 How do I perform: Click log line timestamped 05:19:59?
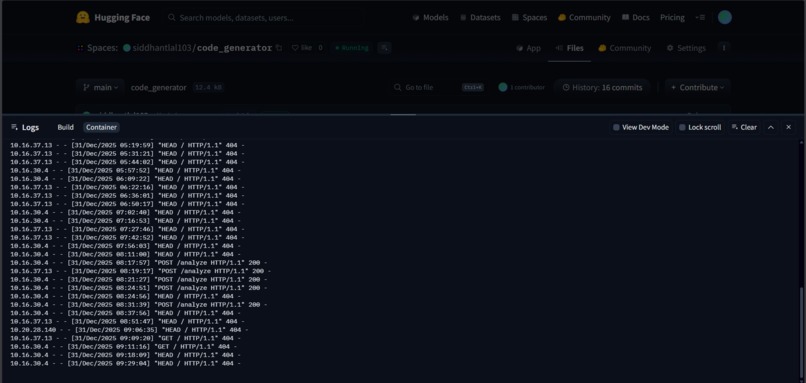127,145
